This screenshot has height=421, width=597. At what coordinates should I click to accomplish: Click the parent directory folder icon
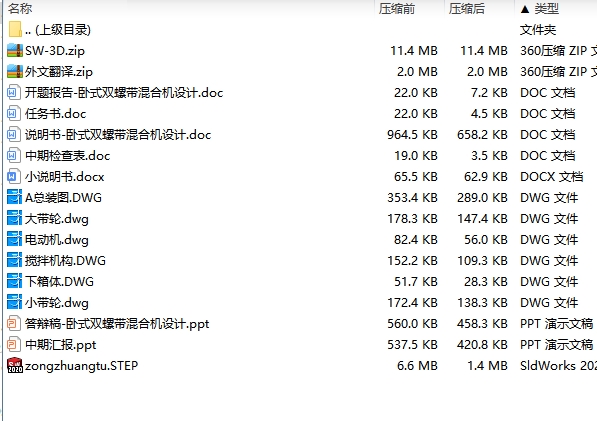pyautogui.click(x=15, y=30)
